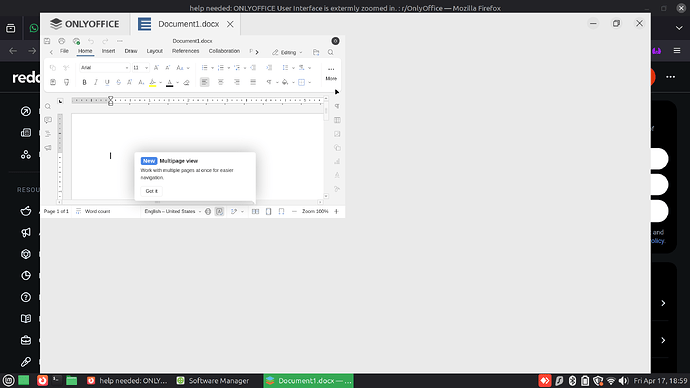Open paragraph settings in the right sidebar
Viewport: 690px width, 388px height.
pyautogui.click(x=337, y=106)
